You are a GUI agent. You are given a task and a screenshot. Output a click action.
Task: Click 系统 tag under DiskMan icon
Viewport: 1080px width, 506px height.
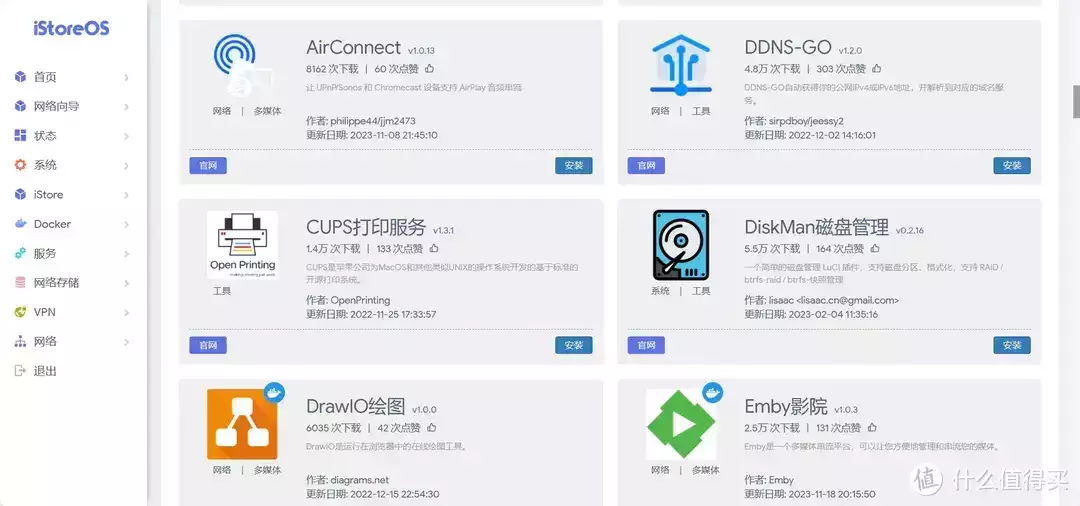pos(660,291)
